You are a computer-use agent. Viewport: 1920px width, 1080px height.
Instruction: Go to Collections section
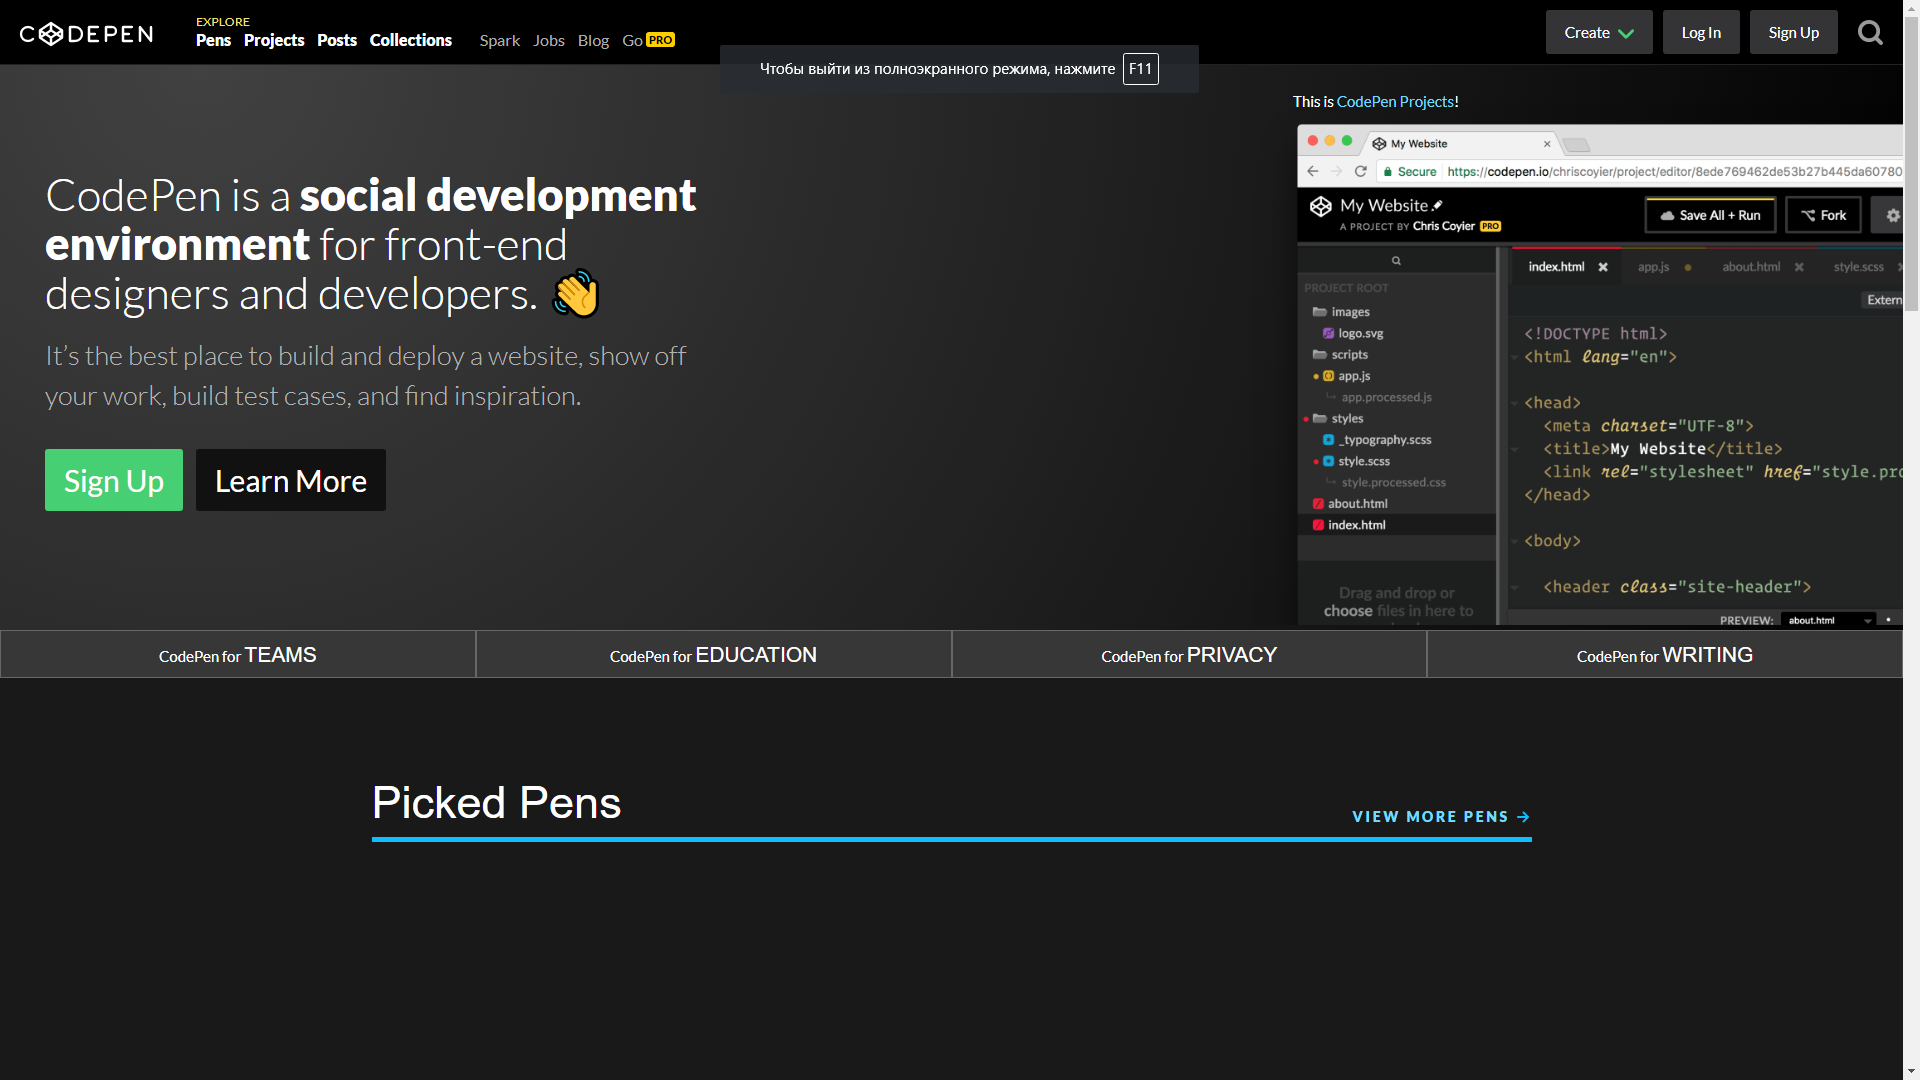point(411,40)
